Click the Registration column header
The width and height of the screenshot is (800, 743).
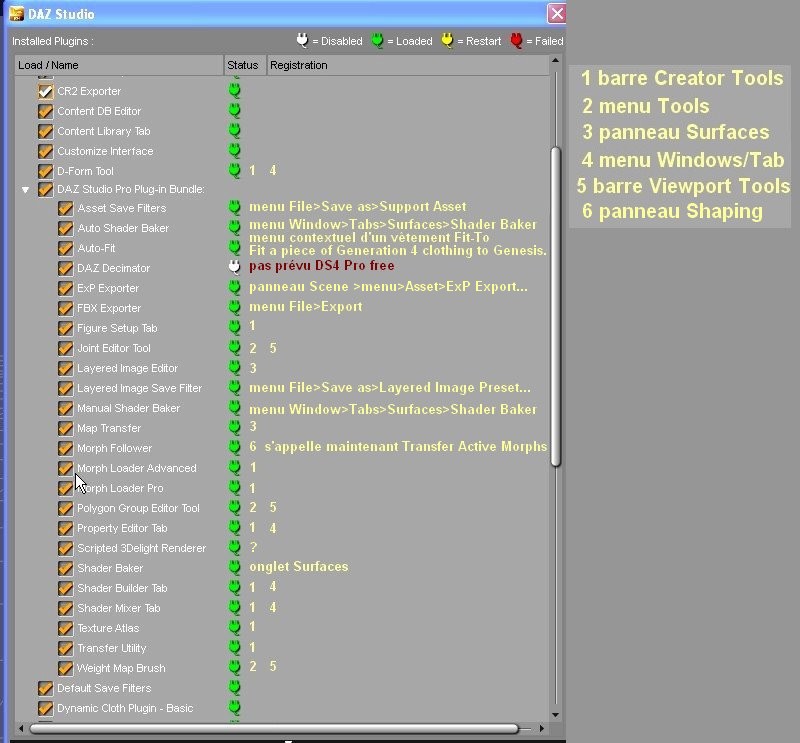tap(408, 65)
